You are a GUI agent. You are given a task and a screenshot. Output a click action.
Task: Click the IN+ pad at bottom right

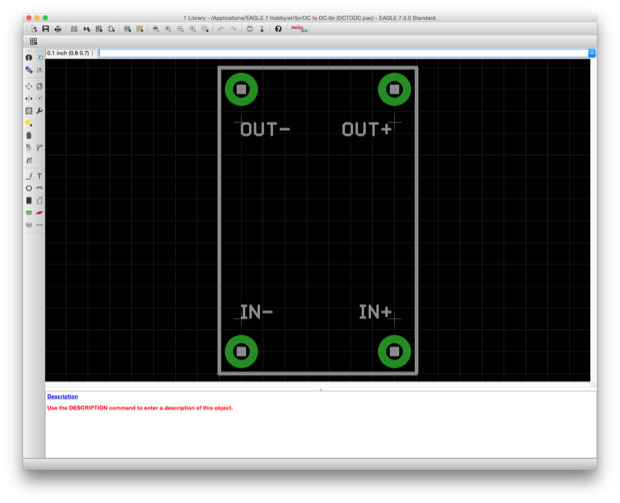pos(394,352)
